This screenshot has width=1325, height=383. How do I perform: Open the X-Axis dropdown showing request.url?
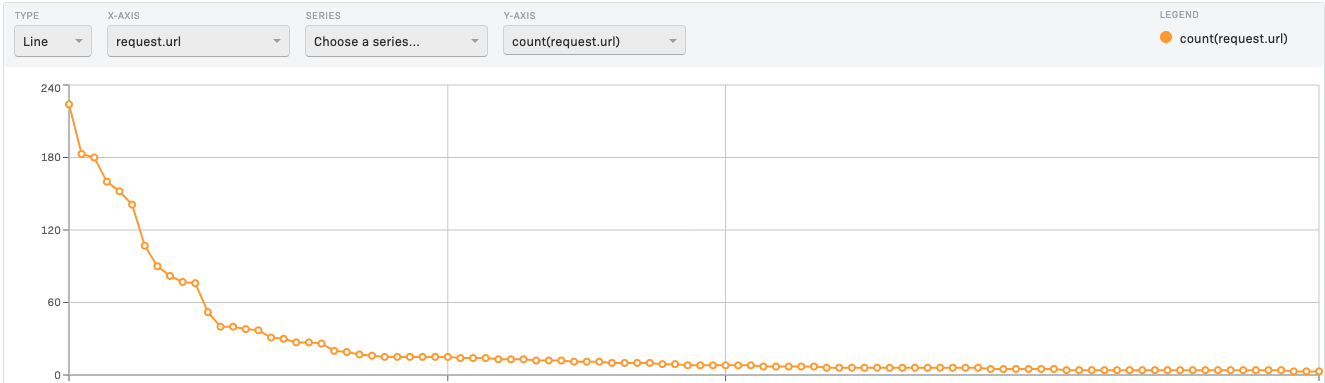[198, 41]
